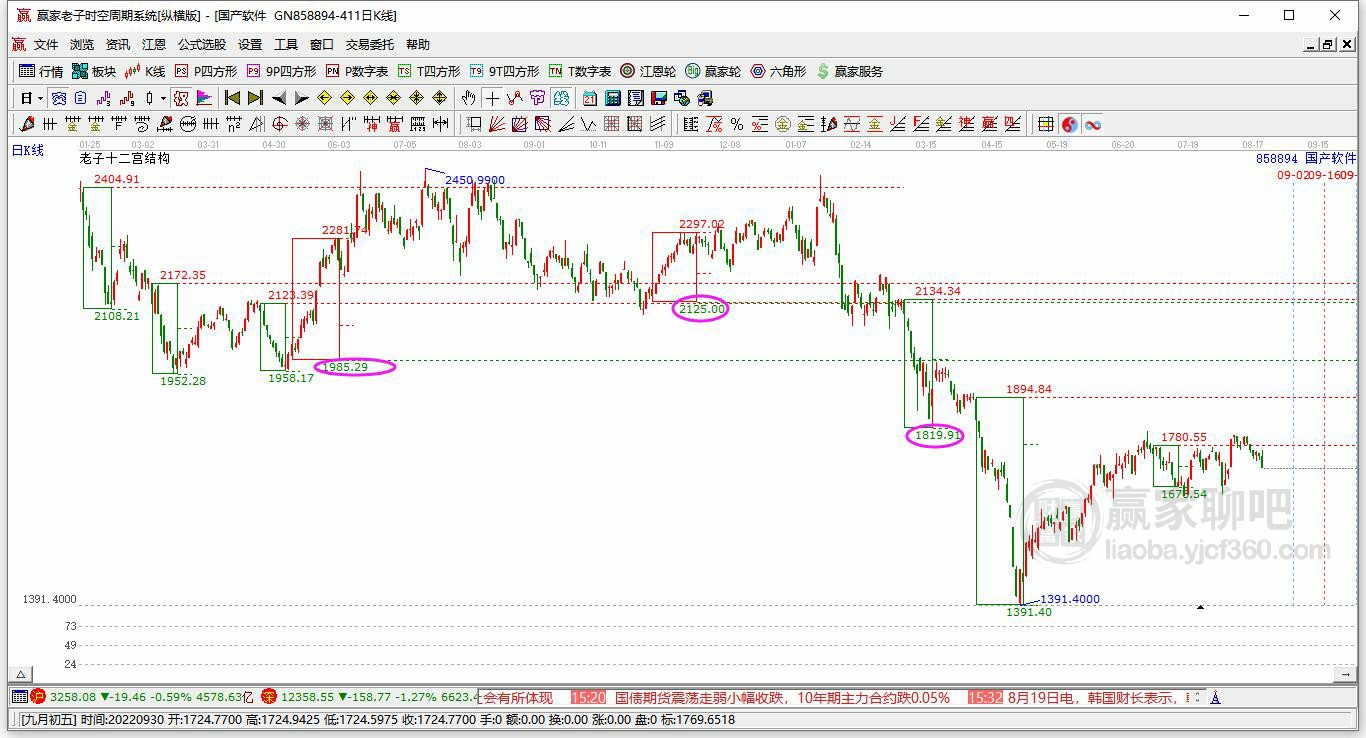Open the calendar 21 icon
Viewport: 1366px width, 738px height.
click(590, 98)
